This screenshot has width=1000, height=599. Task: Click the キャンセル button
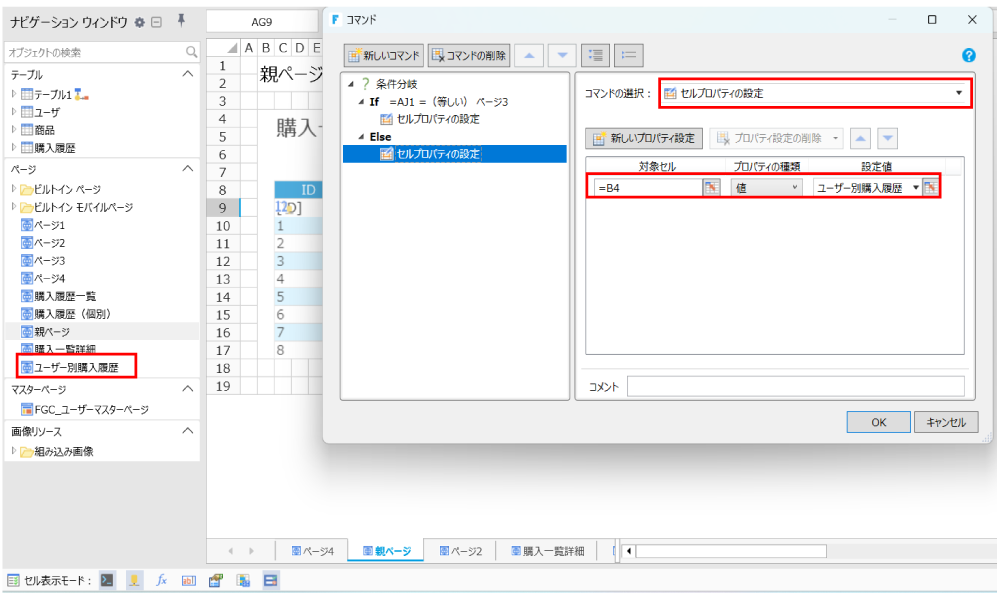click(x=946, y=422)
